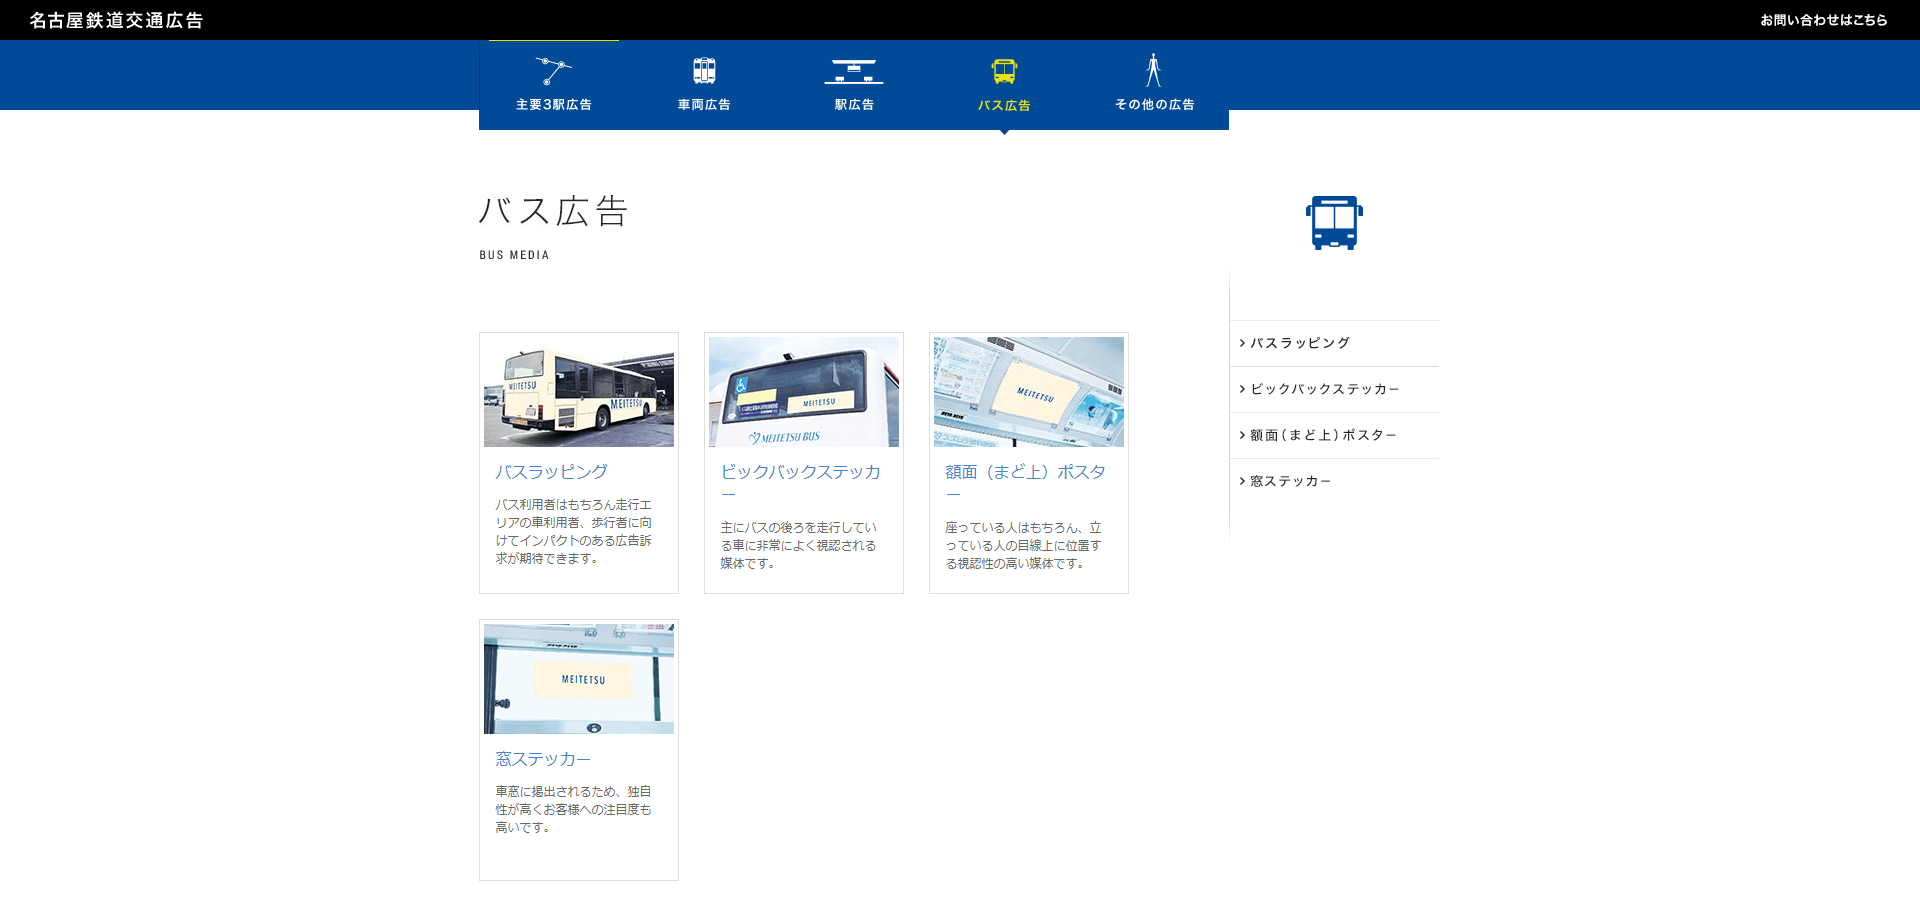Click the yellow bus icon in navigation
This screenshot has height=904, width=1920.
(x=1004, y=71)
